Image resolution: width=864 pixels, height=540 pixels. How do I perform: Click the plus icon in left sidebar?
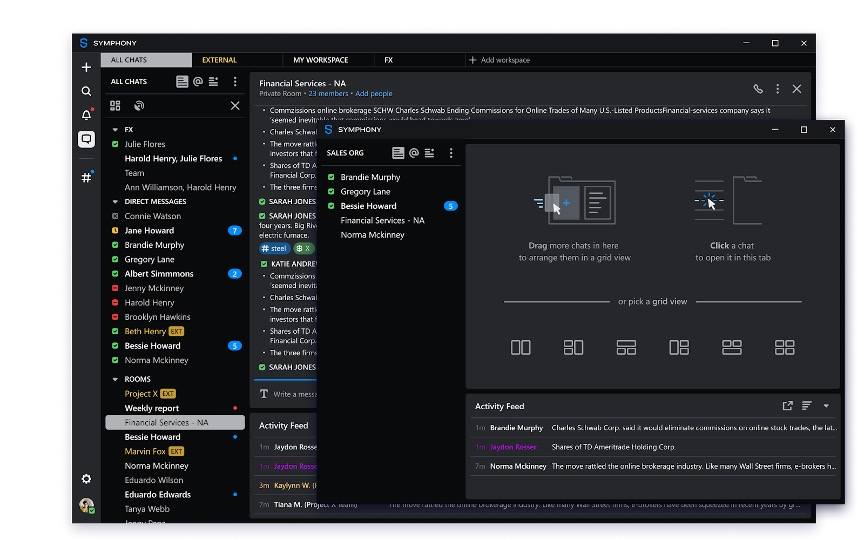click(87, 67)
